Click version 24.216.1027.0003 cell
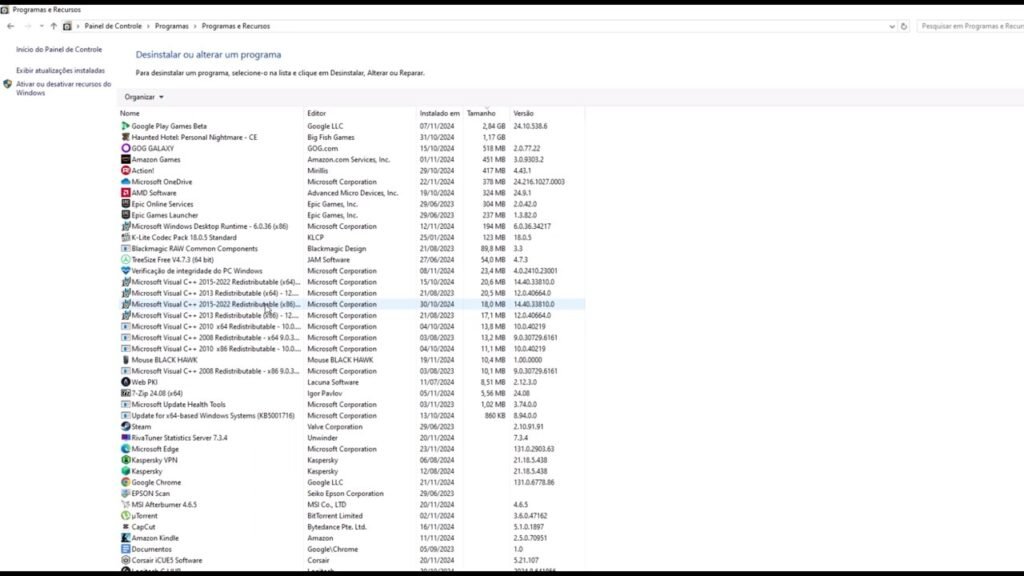This screenshot has width=1024, height=576. [539, 182]
